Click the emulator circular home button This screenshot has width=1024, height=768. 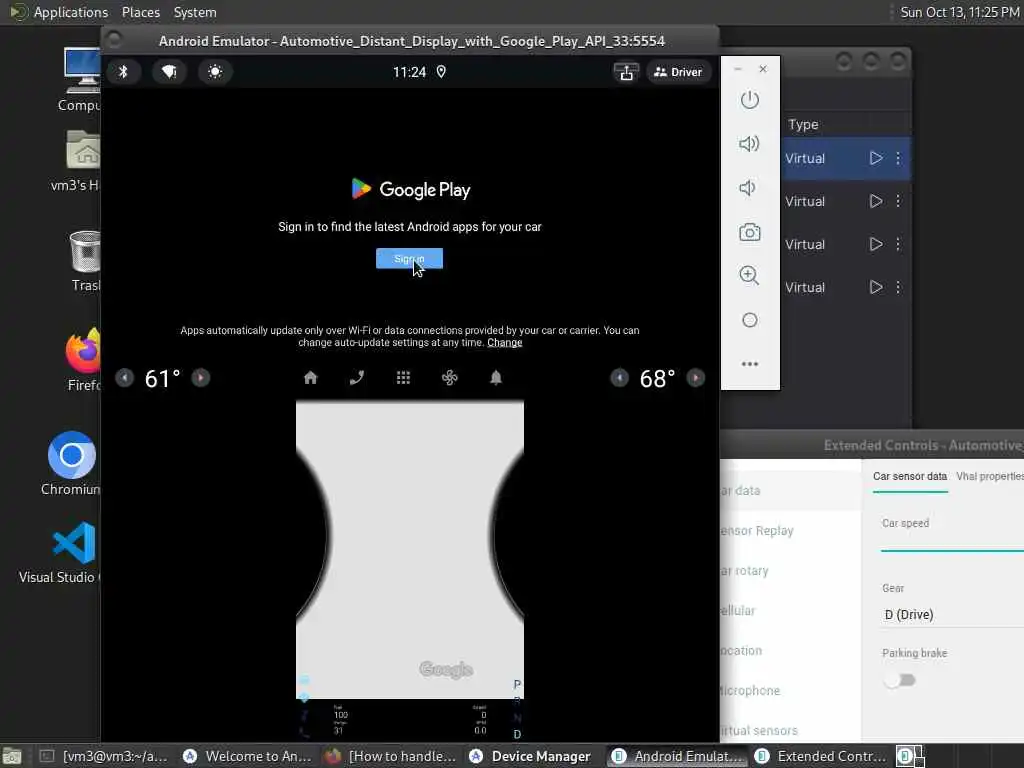tap(750, 320)
